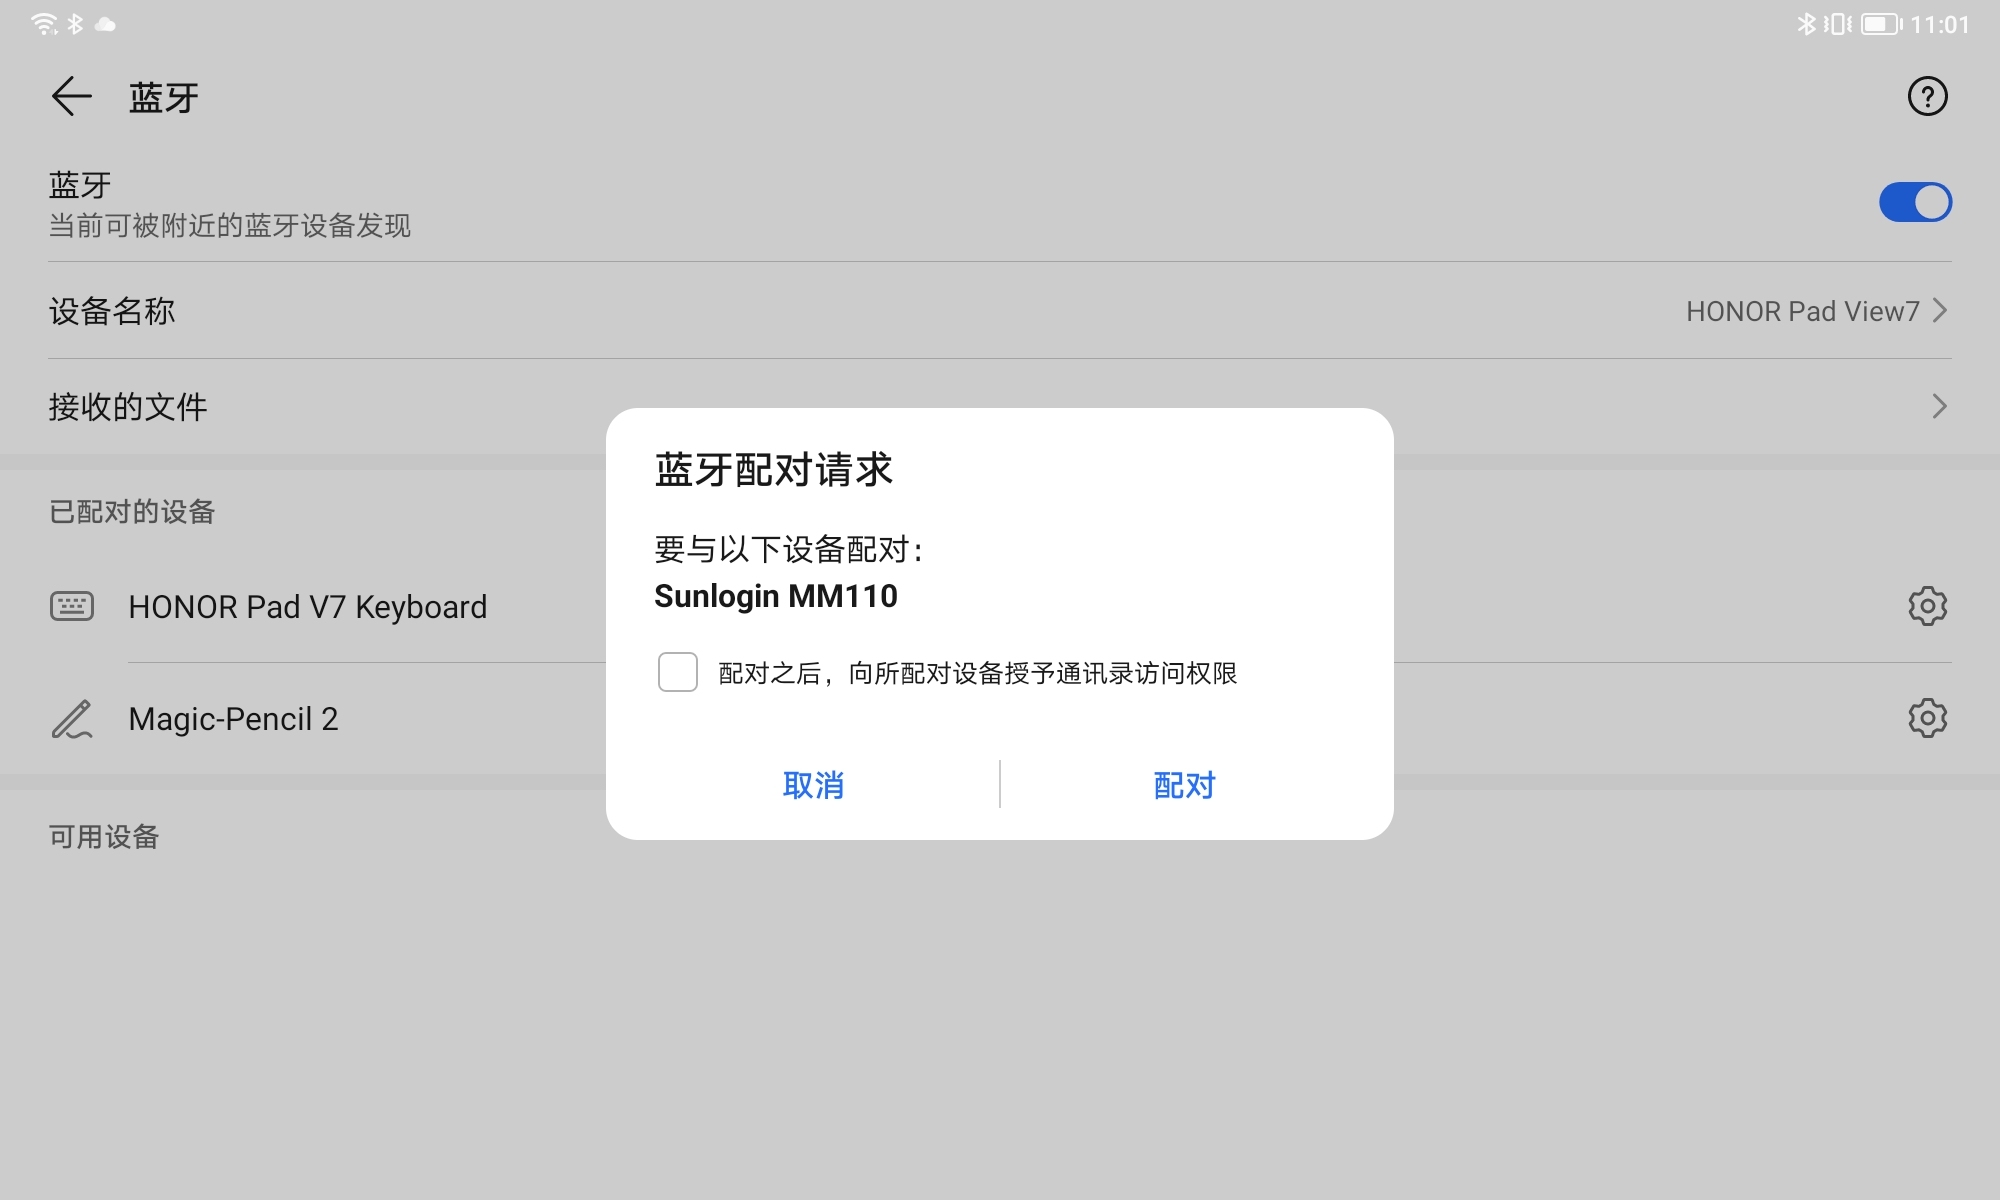2000x1200 pixels.
Task: Open the received files (接收的文件) chevron
Action: [x=1940, y=406]
